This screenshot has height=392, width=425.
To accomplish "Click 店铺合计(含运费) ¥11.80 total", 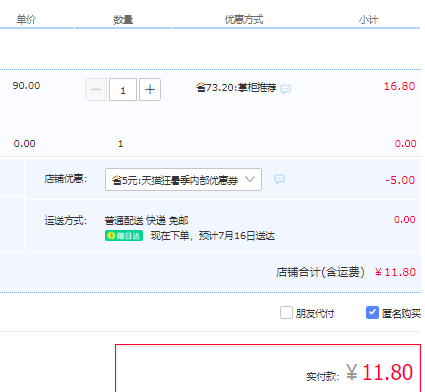I will pyautogui.click(x=346, y=272).
